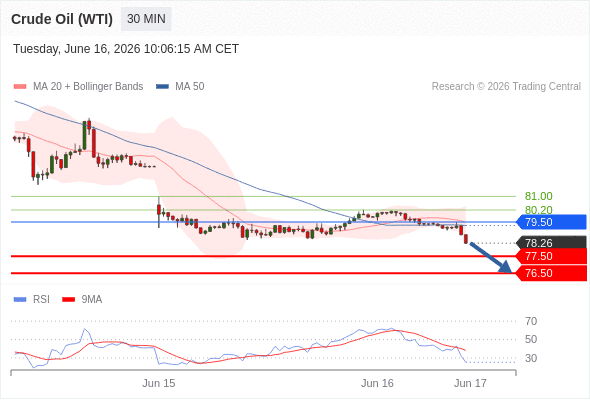Click the Crude Oil (WTI) title

62,19
